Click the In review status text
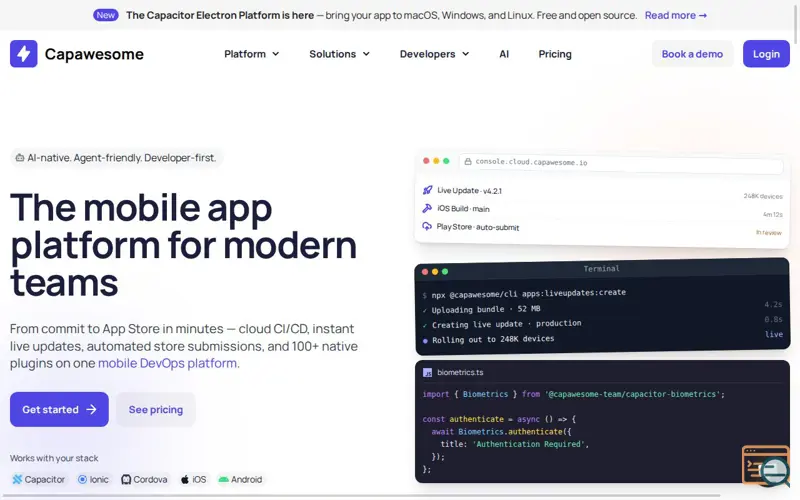Viewport: 800px width, 500px height. pos(768,233)
